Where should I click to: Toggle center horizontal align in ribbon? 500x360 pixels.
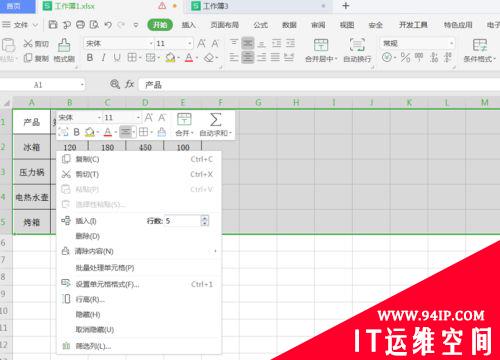coord(248,58)
